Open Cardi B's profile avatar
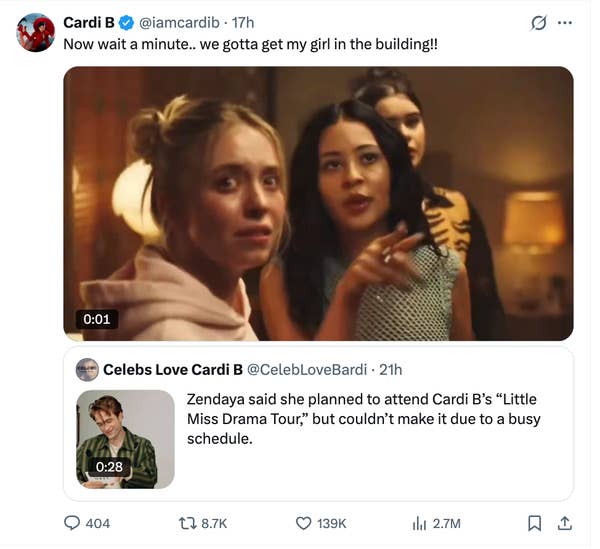The height and width of the screenshot is (549, 600). point(35,33)
